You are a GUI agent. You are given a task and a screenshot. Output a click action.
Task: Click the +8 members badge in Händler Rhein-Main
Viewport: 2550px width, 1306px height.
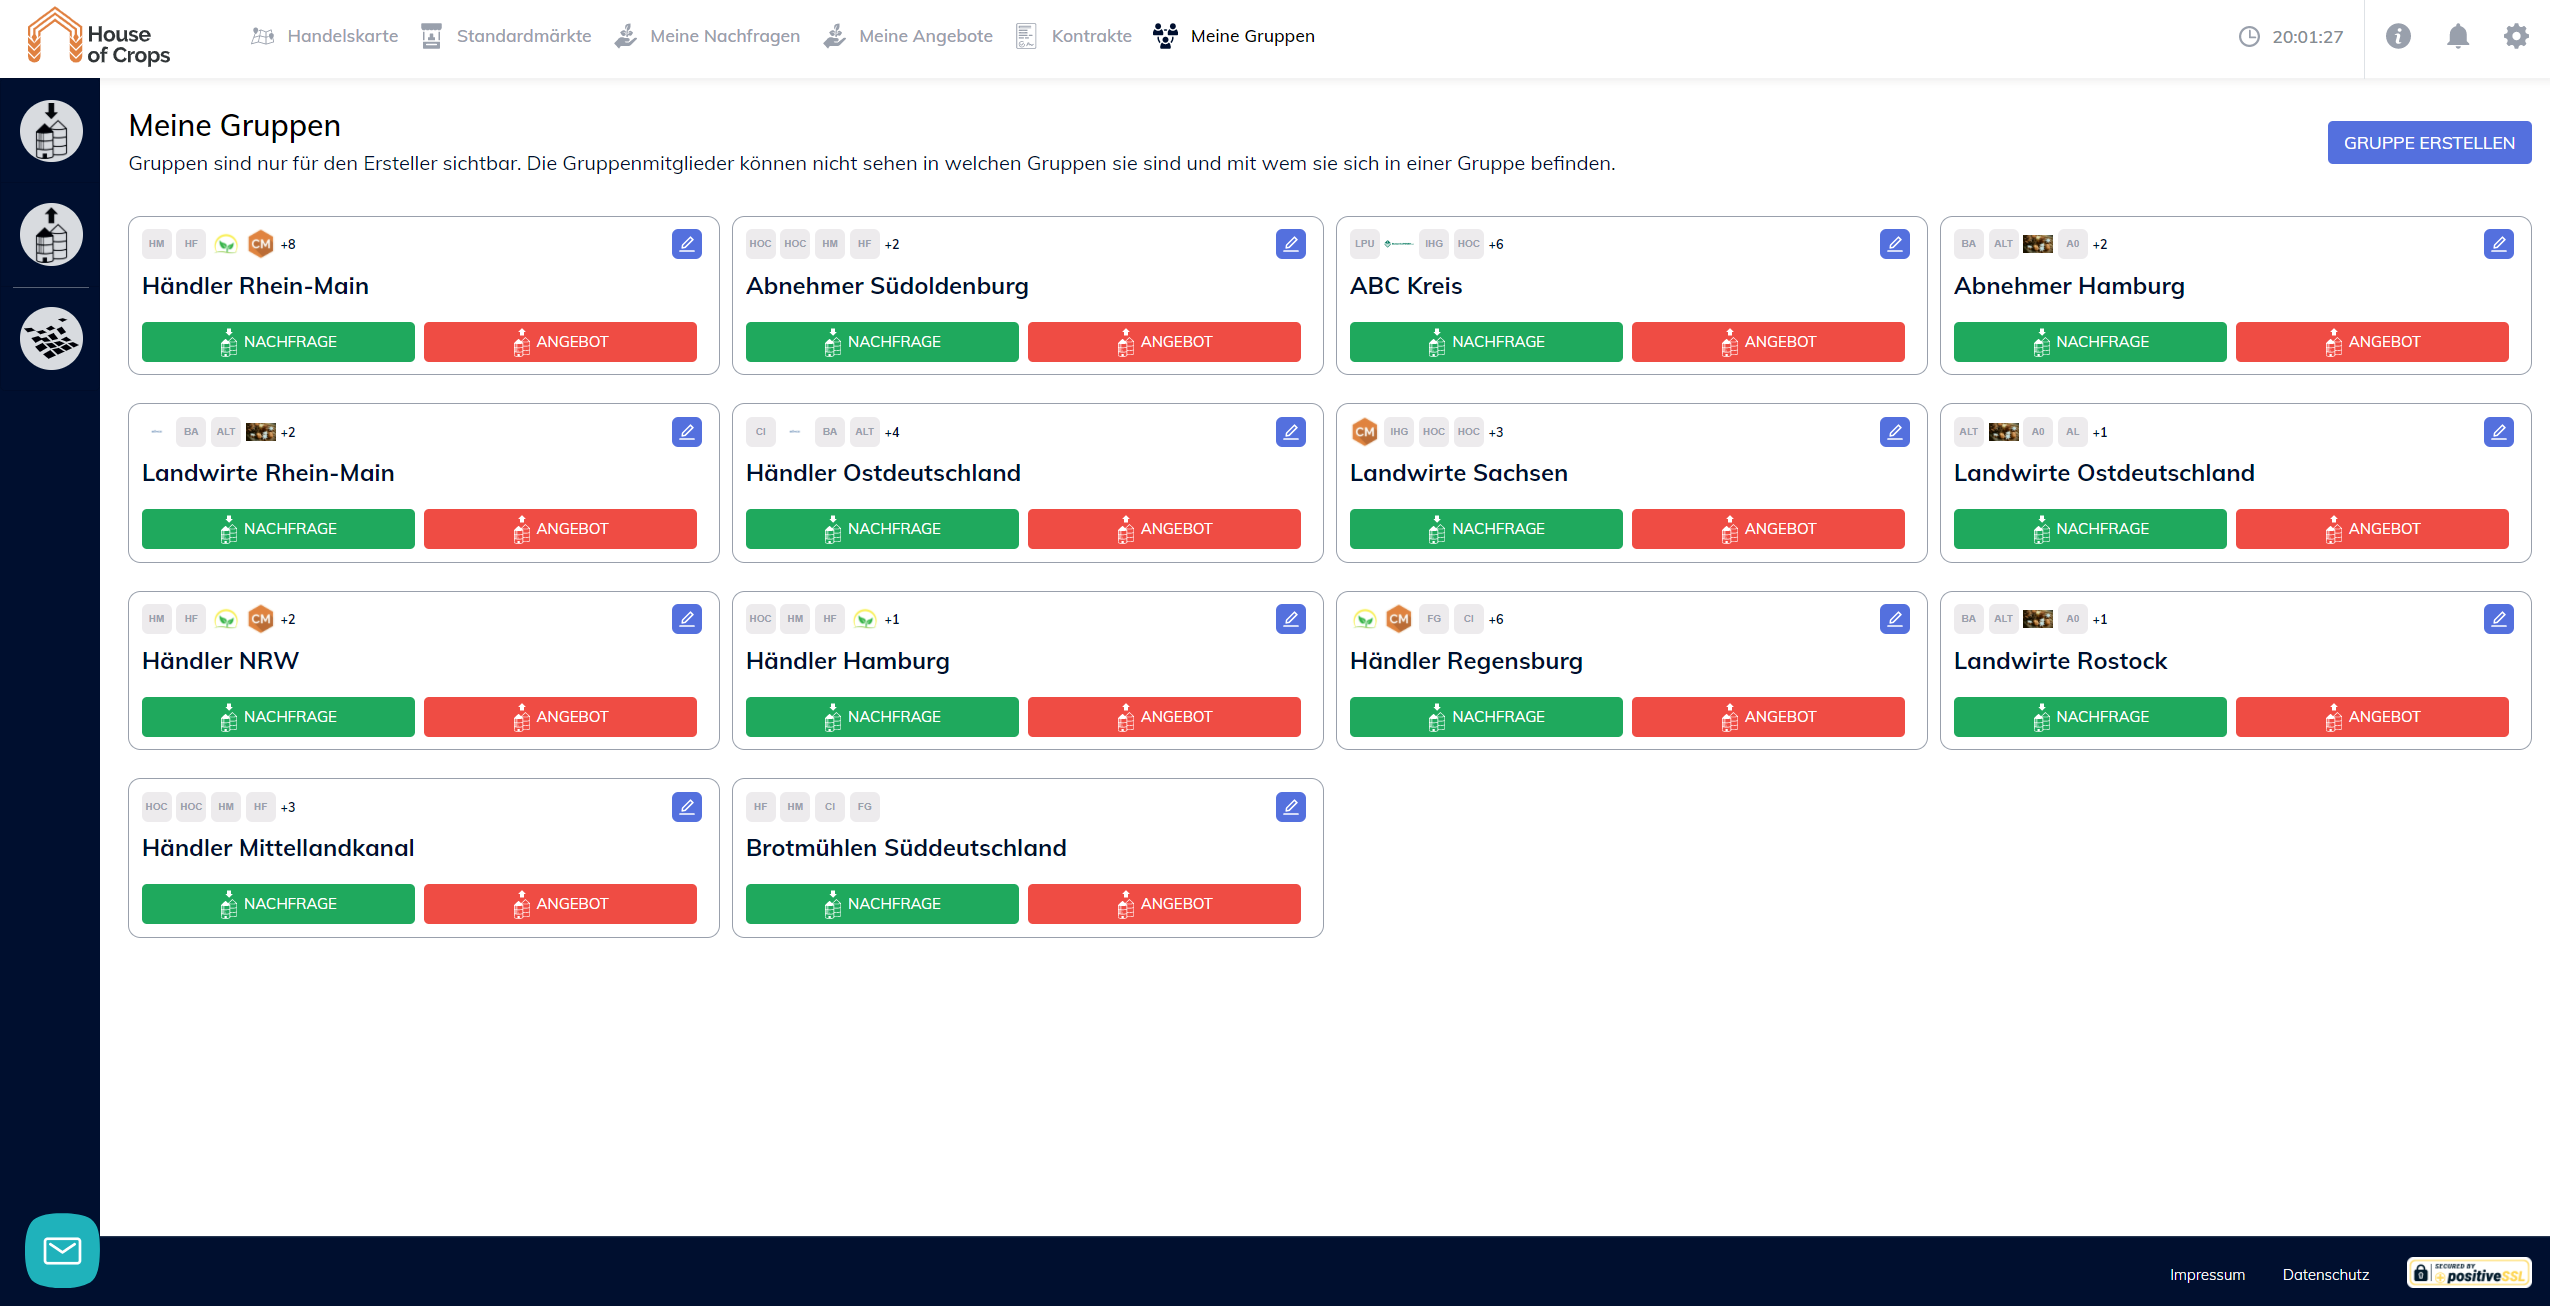pyautogui.click(x=288, y=244)
